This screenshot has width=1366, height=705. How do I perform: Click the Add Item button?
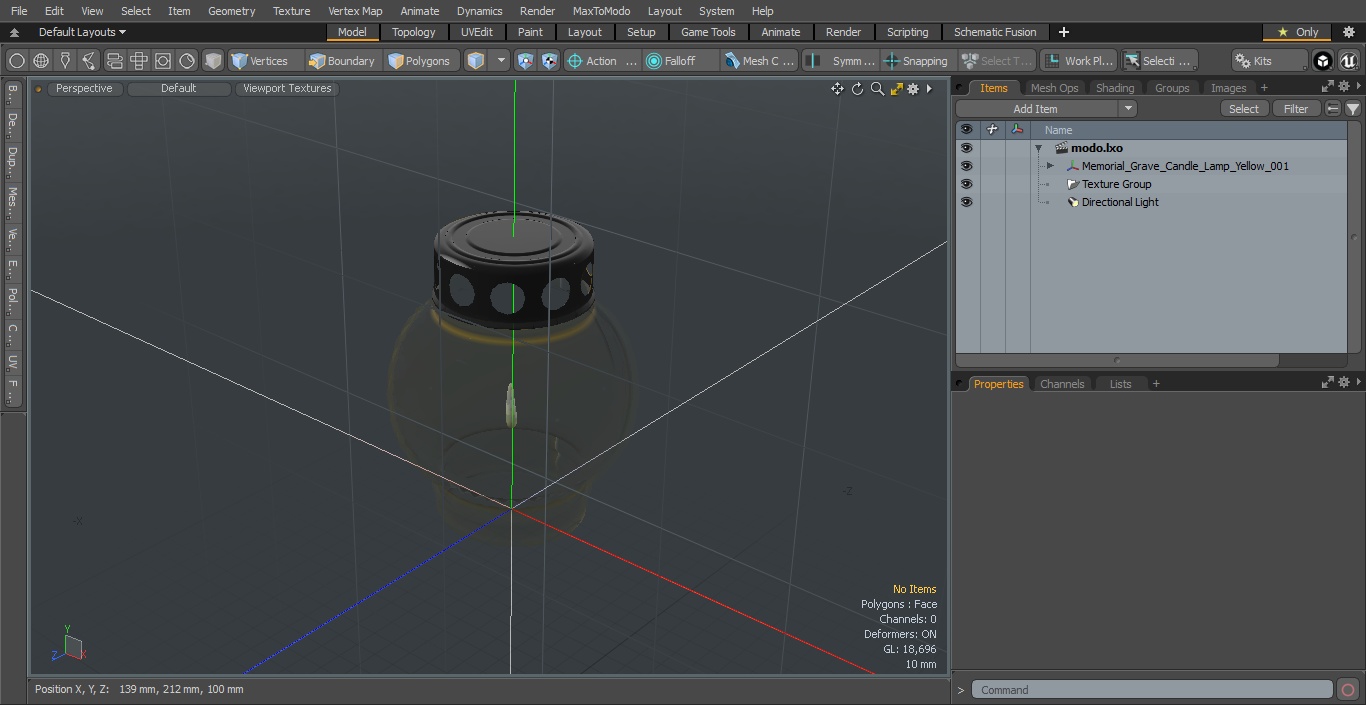tap(1036, 109)
